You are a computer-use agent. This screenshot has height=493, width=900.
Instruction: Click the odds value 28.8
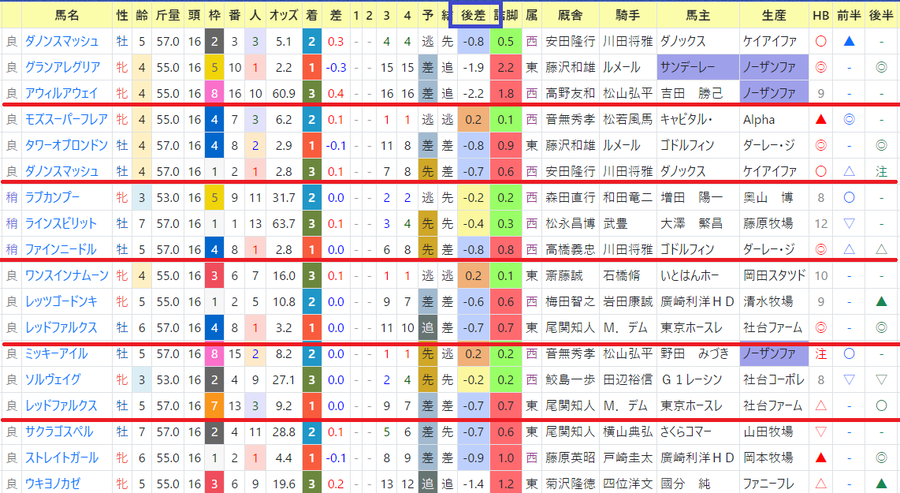coord(284,432)
